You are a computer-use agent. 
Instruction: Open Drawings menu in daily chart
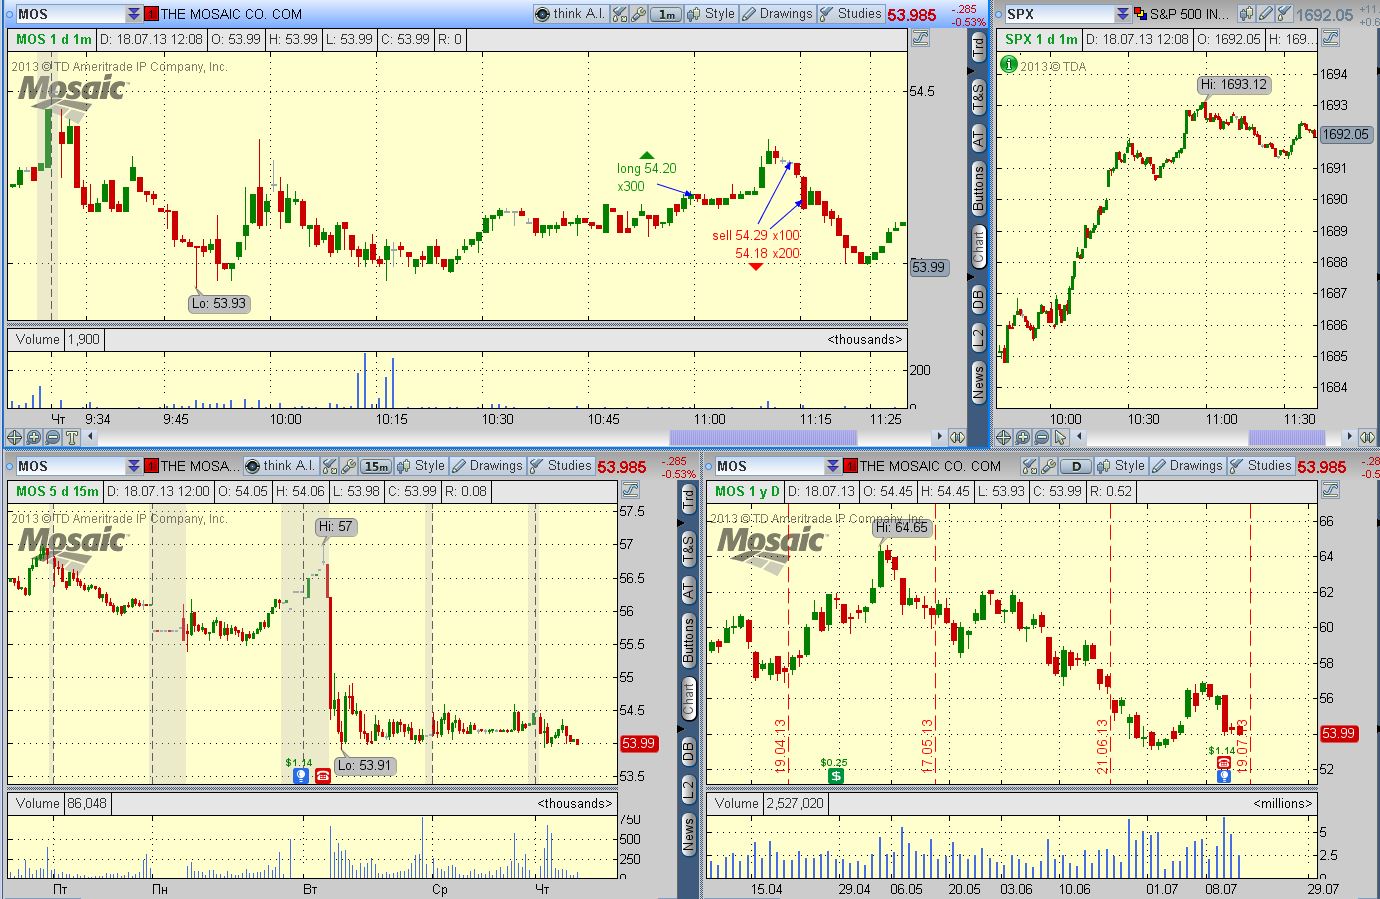point(1187,466)
